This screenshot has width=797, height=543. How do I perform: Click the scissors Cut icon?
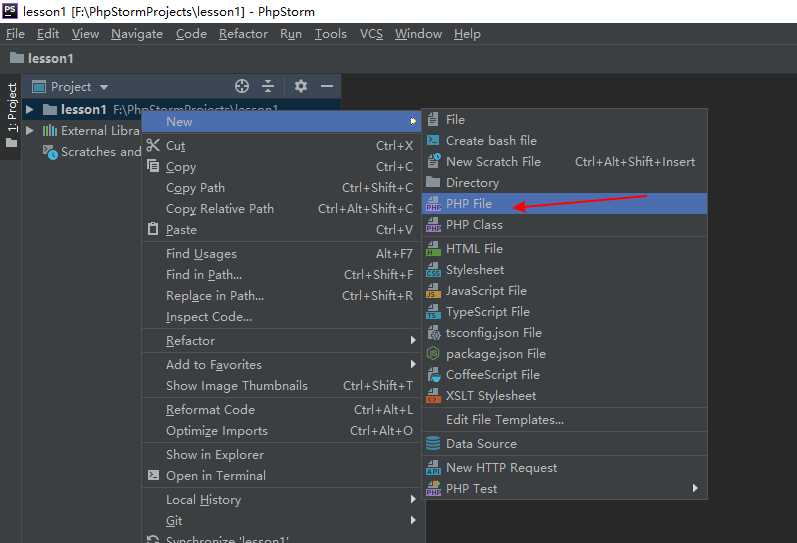click(x=153, y=145)
